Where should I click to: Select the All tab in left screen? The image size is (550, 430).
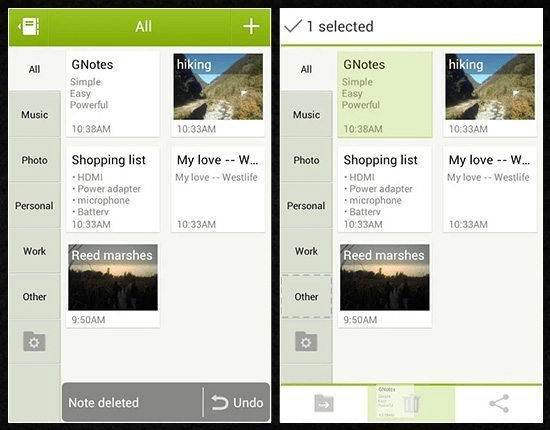(34, 69)
